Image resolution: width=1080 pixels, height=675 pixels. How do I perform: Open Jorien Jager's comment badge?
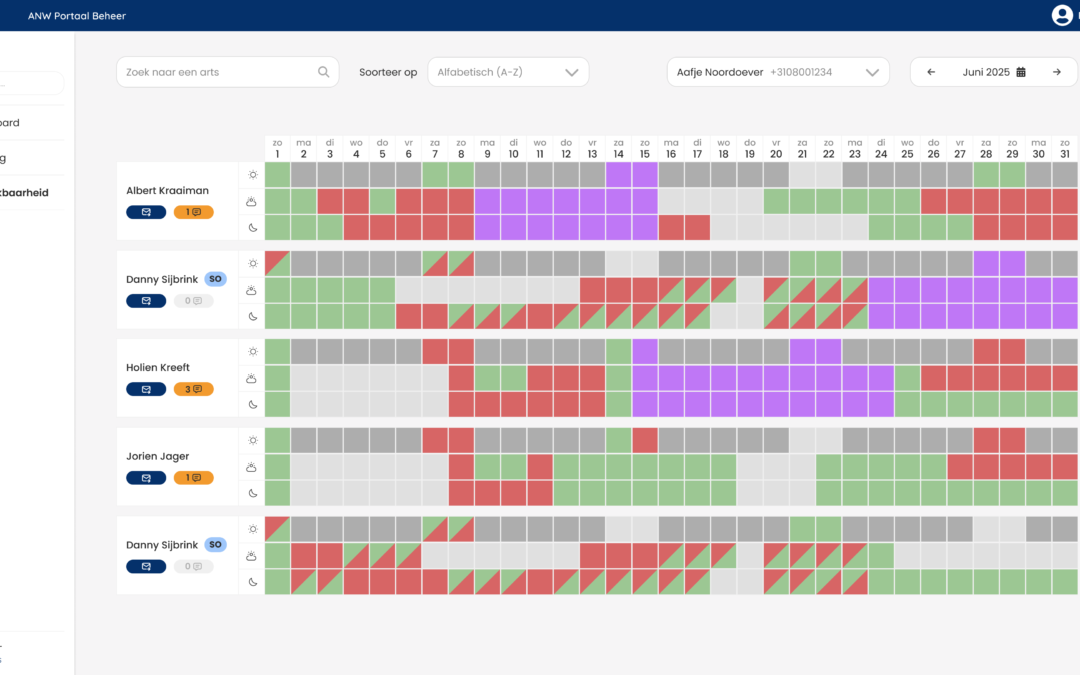[x=194, y=477]
